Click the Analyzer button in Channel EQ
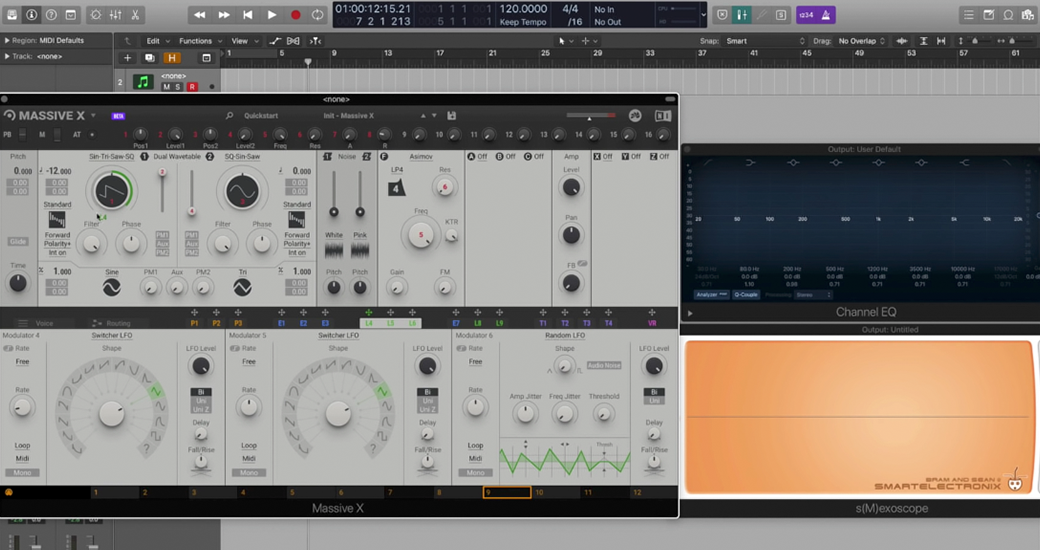 click(711, 294)
